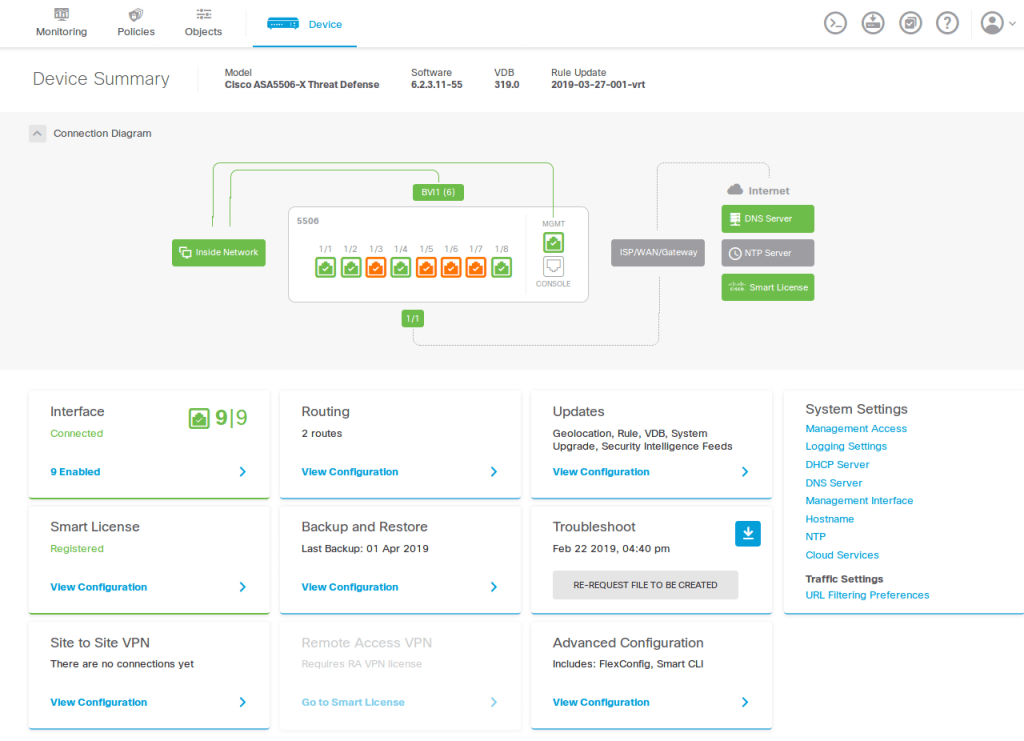Viewport: 1024px width, 741px height.
Task: Open the user profile menu
Action: 998,24
